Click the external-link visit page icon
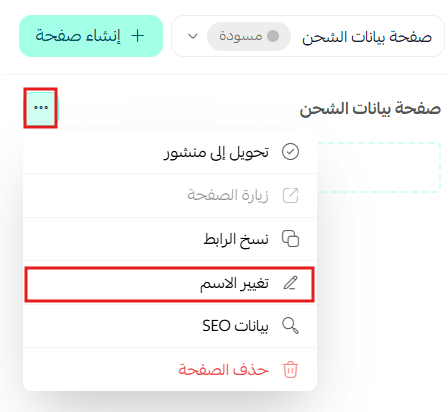Image resolution: width=448 pixels, height=412 pixels. [290, 195]
